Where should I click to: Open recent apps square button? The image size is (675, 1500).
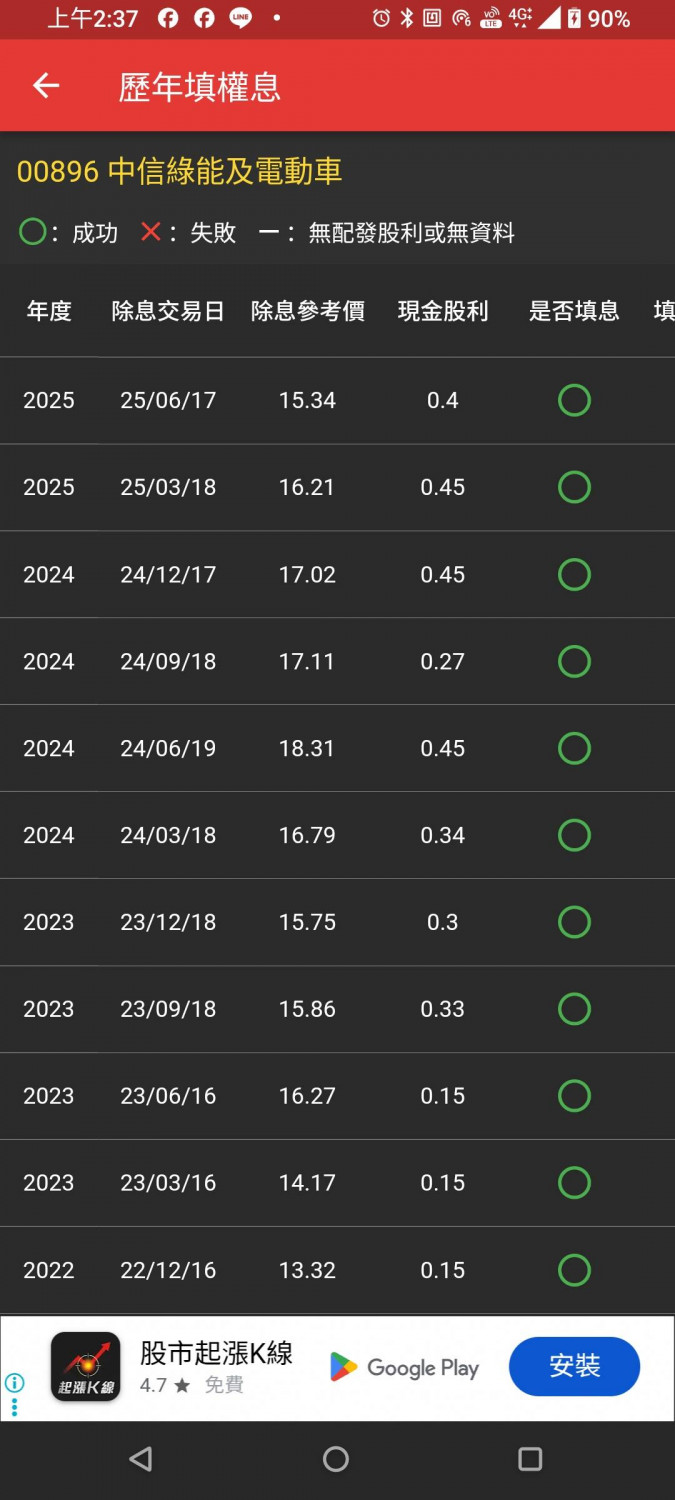pos(530,1459)
